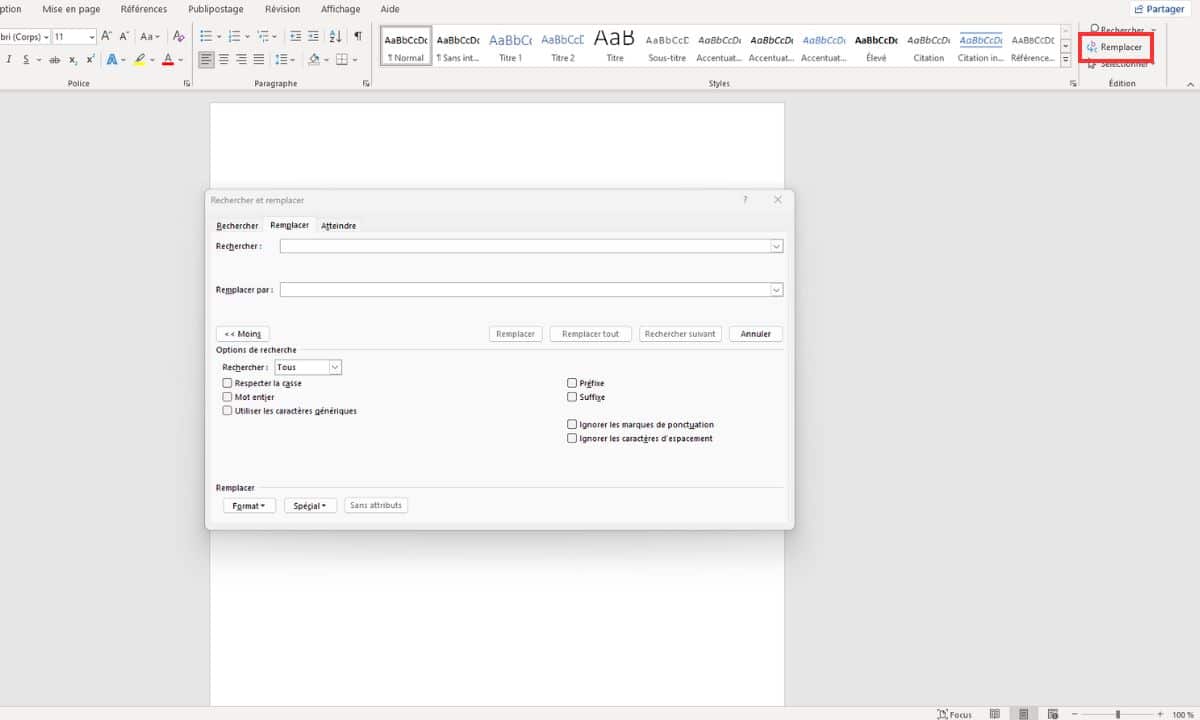Decrease paragraph indent
The image size is (1200, 720).
tap(295, 36)
